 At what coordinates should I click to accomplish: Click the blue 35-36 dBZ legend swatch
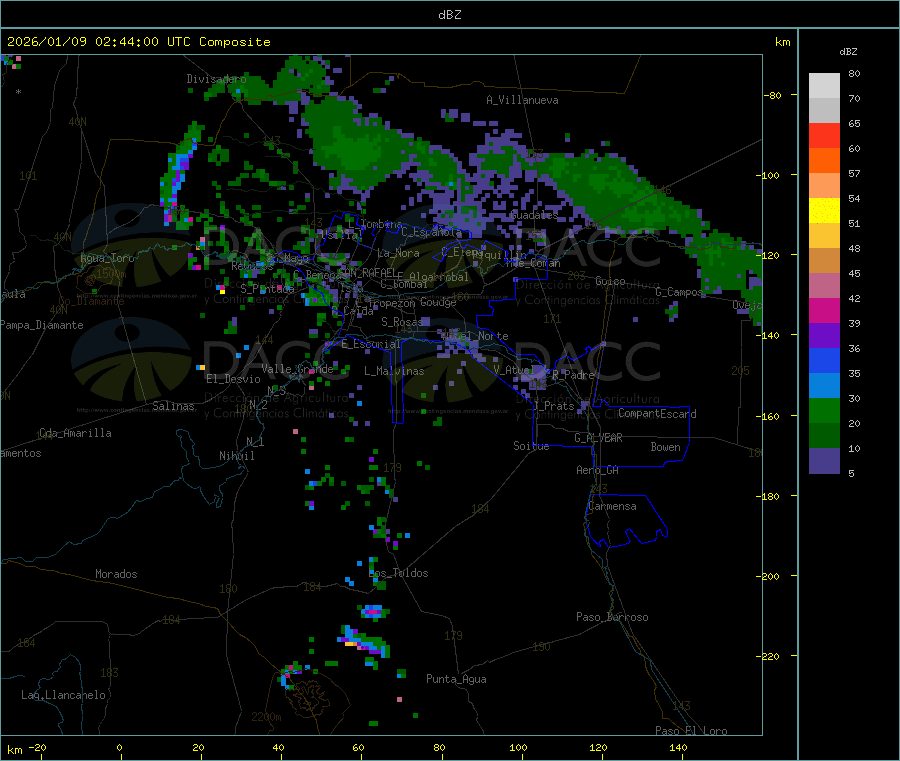(x=824, y=360)
